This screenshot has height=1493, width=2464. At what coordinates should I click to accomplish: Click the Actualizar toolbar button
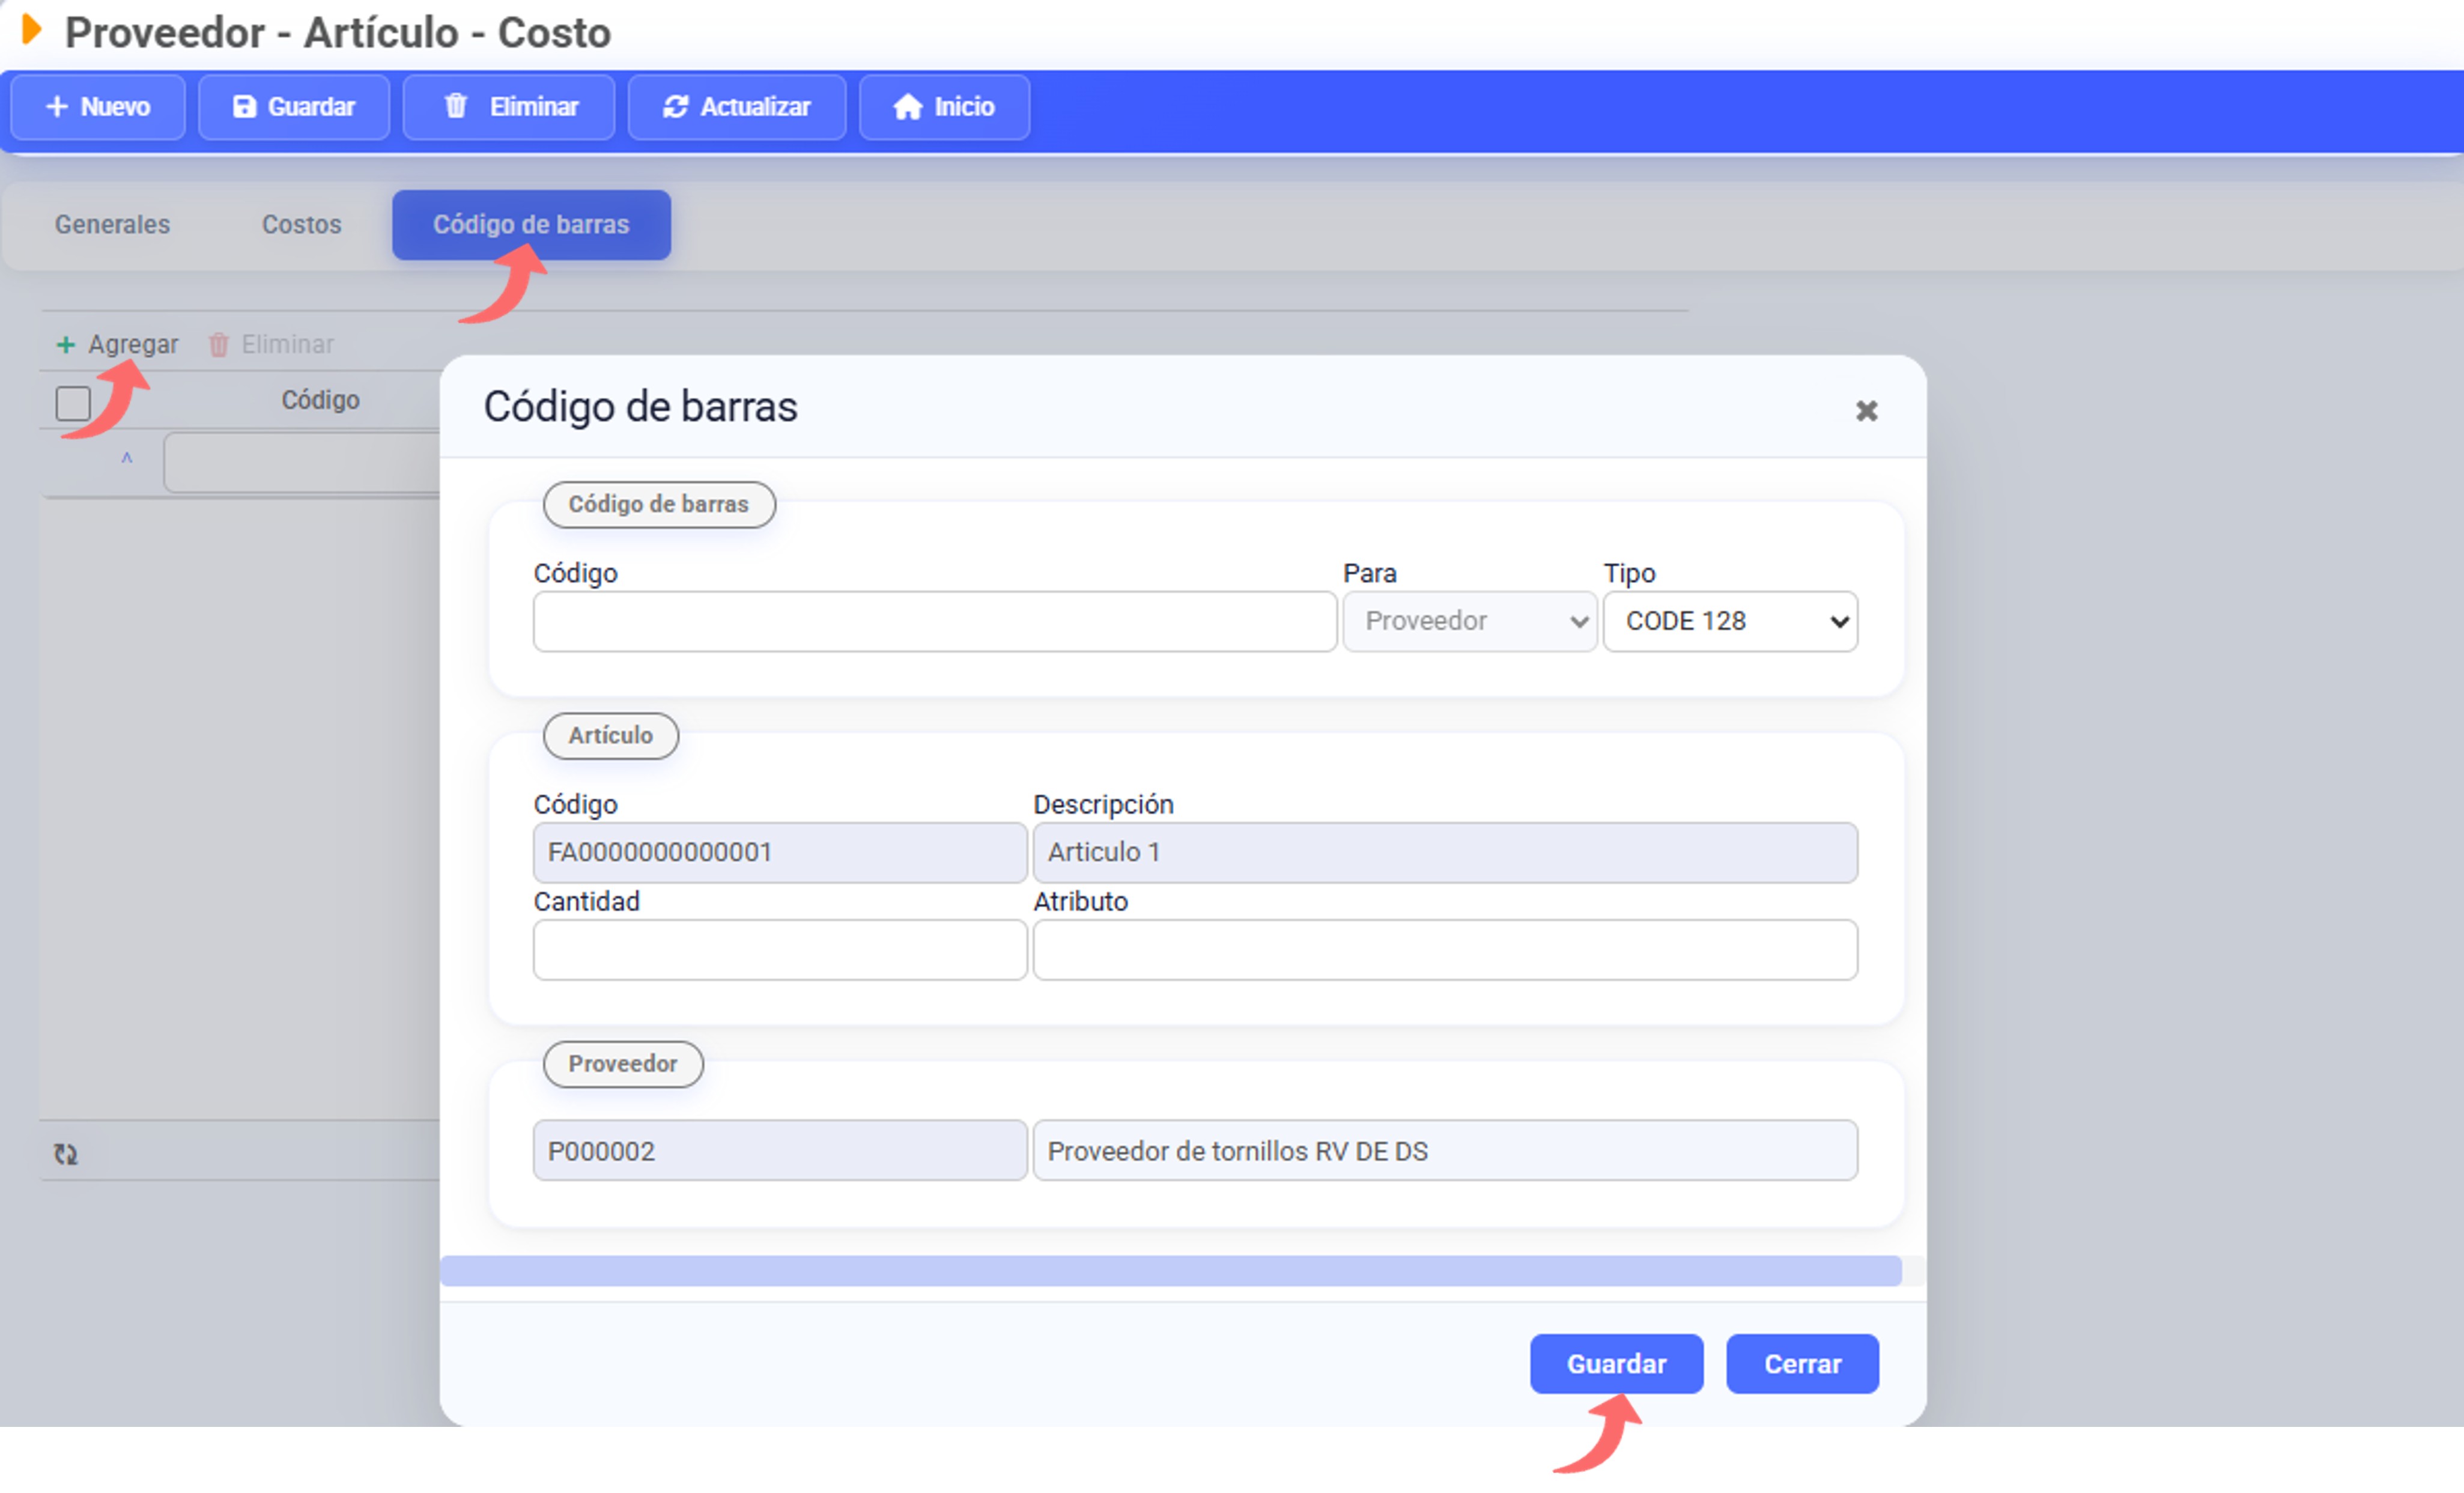[x=737, y=107]
